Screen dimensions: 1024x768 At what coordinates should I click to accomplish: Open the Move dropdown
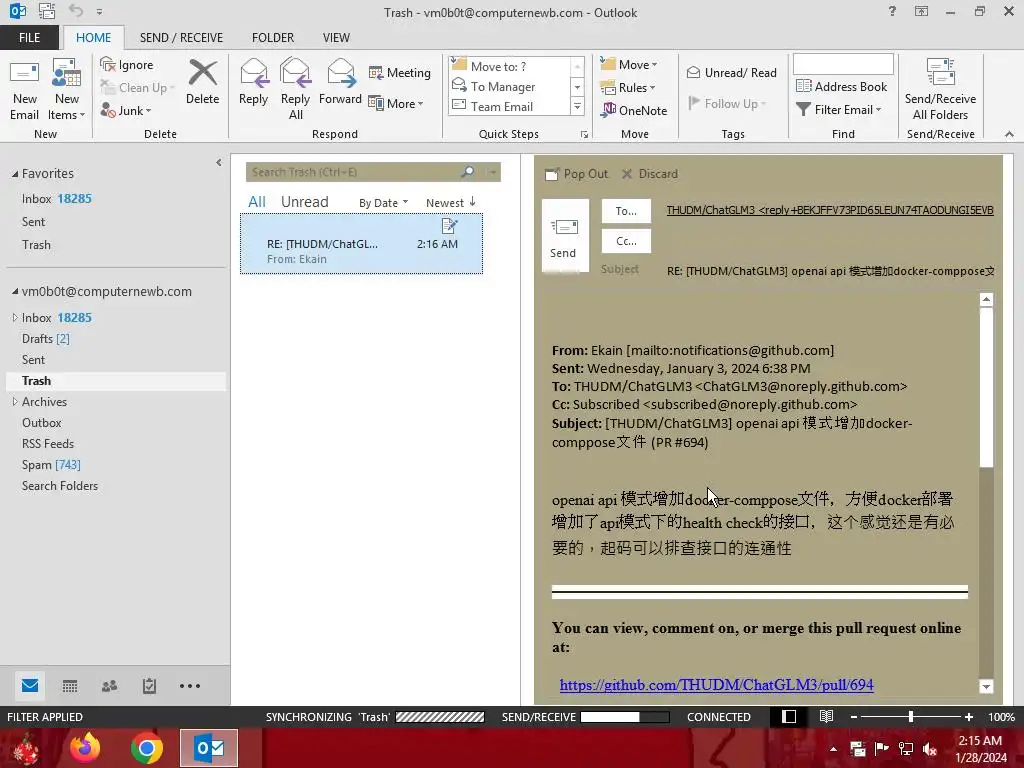click(629, 64)
